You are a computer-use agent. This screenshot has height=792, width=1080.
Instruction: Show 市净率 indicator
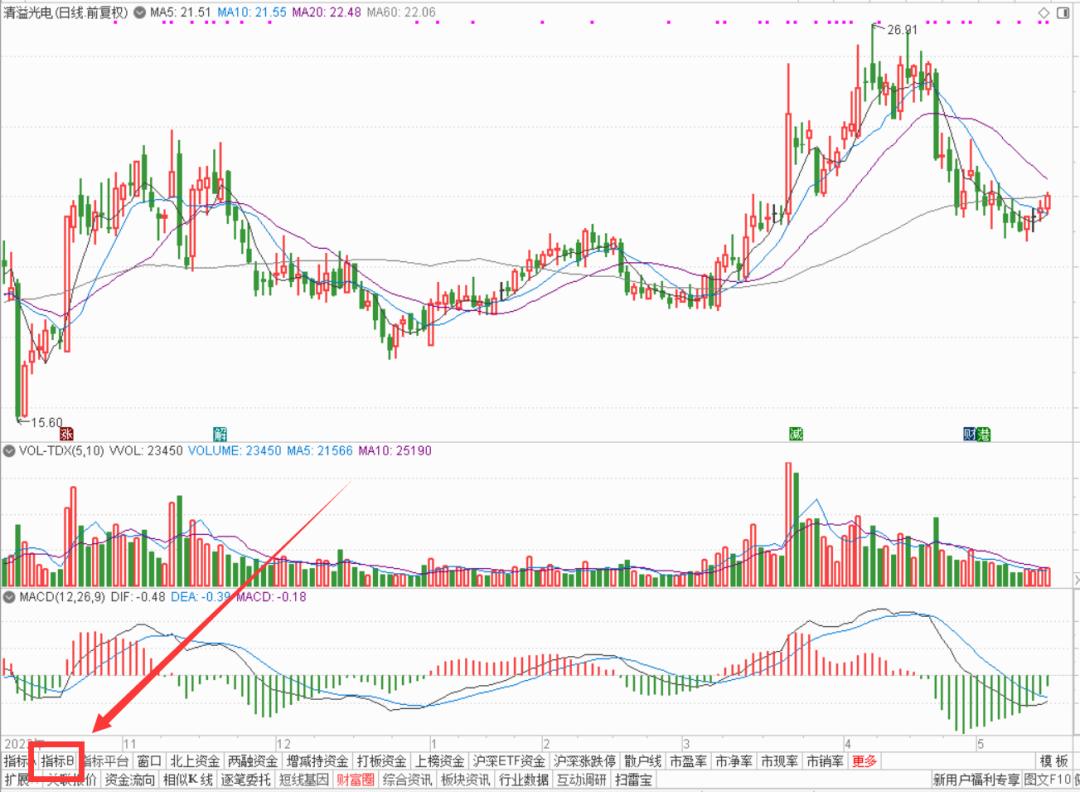(x=734, y=761)
